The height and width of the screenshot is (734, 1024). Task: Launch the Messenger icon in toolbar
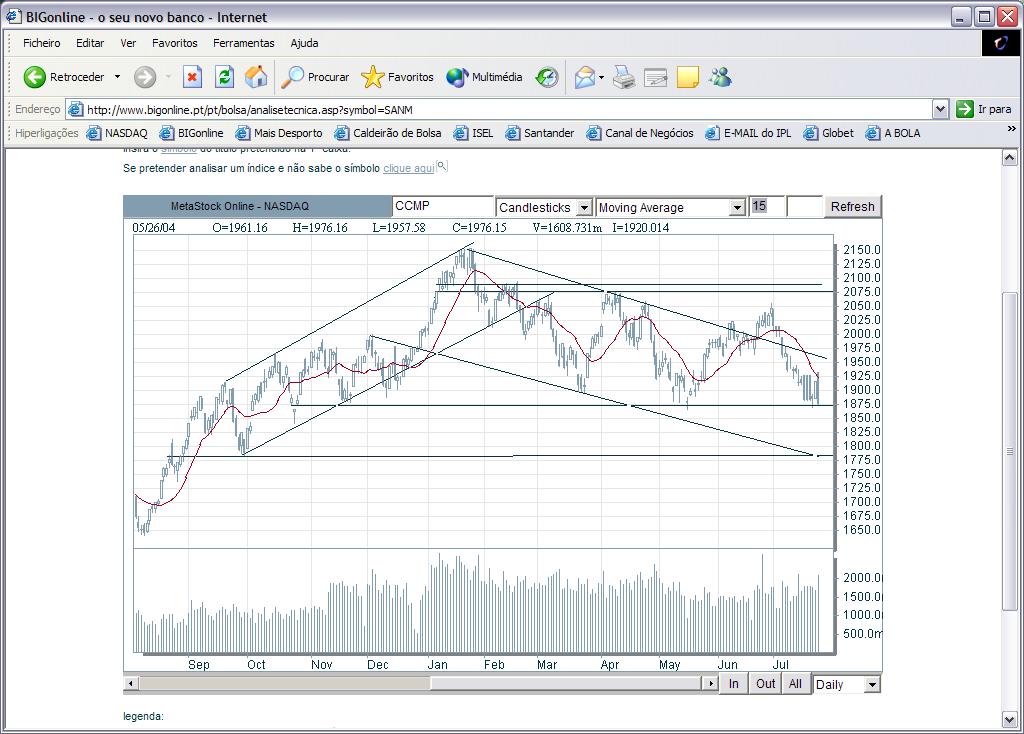[x=720, y=77]
